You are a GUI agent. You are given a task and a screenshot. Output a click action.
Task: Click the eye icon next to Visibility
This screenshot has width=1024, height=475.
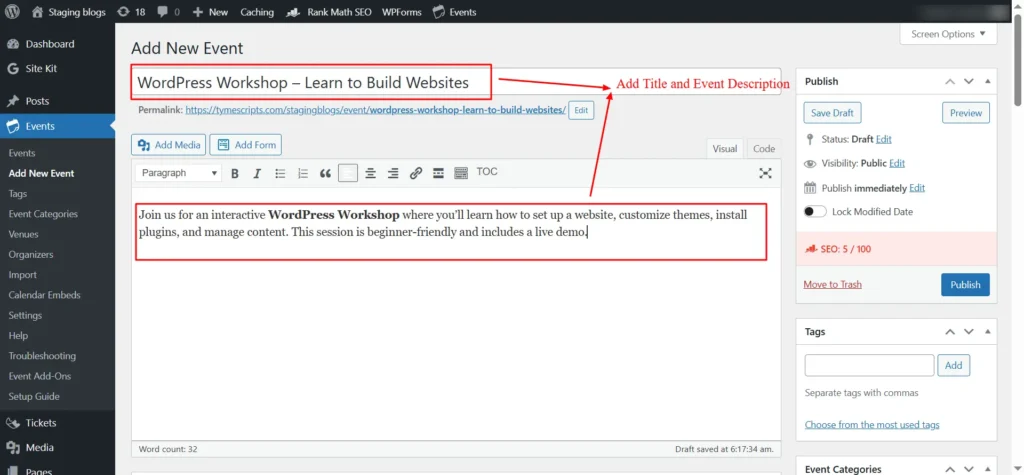click(x=810, y=163)
